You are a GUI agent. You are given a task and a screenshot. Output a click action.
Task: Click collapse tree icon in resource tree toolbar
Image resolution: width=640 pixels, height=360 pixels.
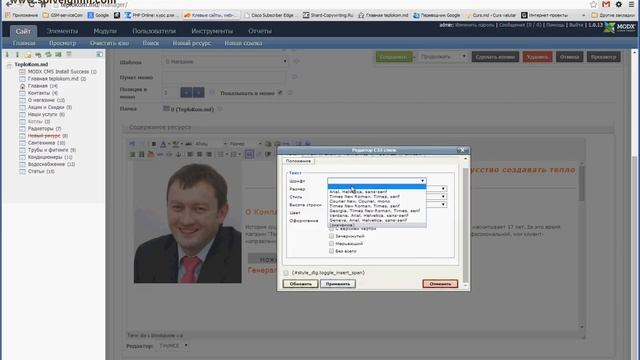click(x=17, y=54)
